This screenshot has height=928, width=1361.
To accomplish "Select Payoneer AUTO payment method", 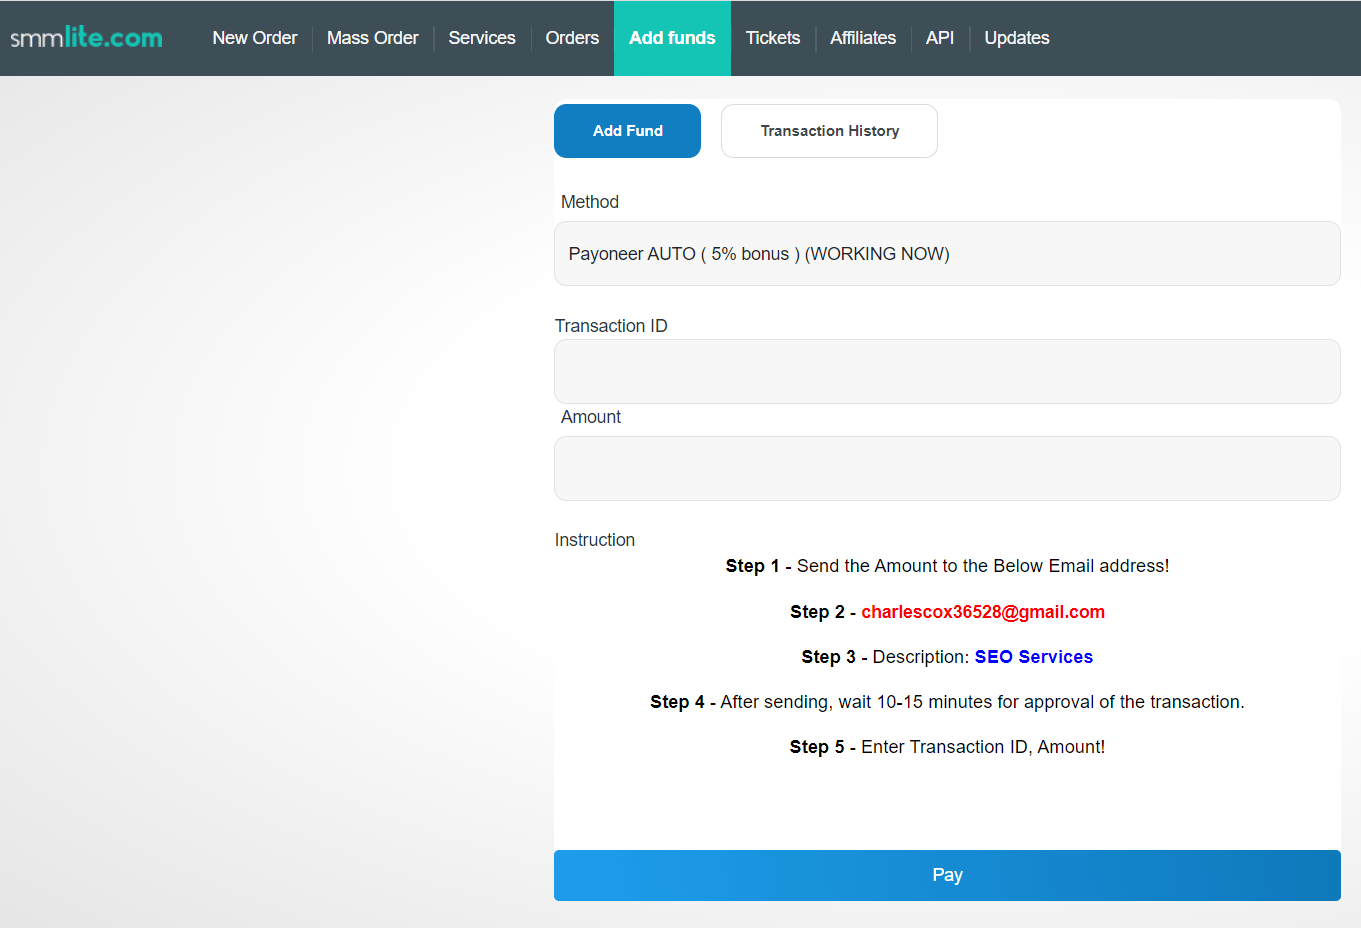I will 947,253.
